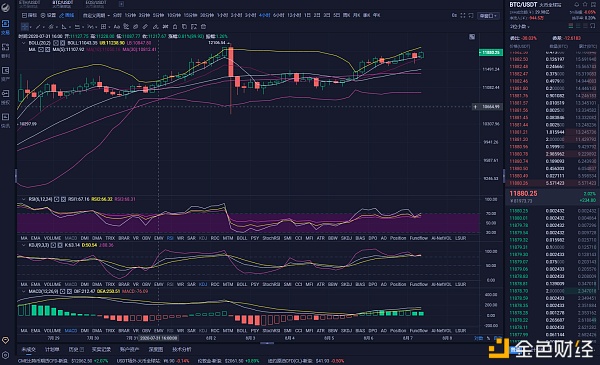The image size is (600, 365).
Task: Collapse the BOLL indicator legend chevron
Action: coord(24,43)
